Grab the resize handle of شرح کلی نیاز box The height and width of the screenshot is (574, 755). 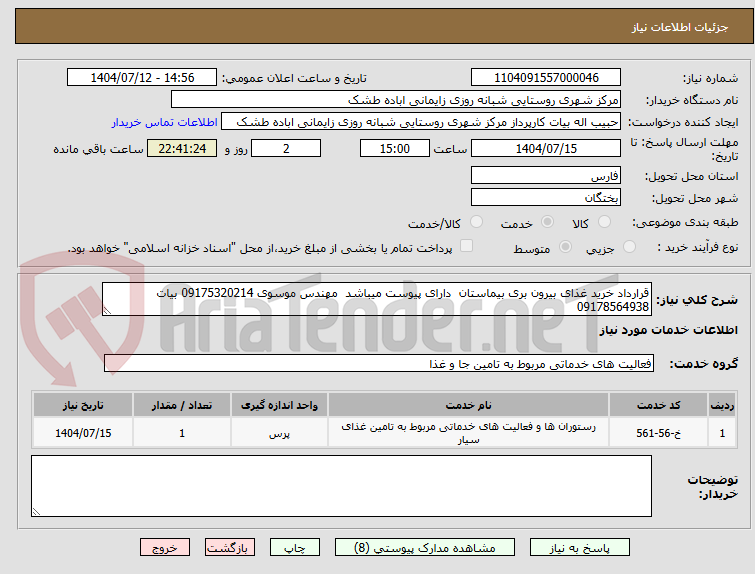click(x=107, y=311)
